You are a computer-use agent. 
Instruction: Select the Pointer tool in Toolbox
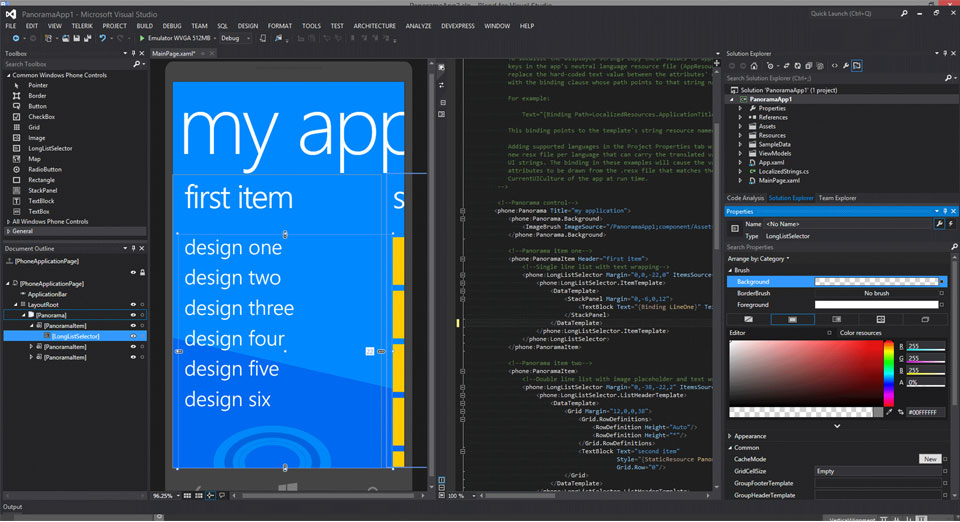[x=37, y=85]
